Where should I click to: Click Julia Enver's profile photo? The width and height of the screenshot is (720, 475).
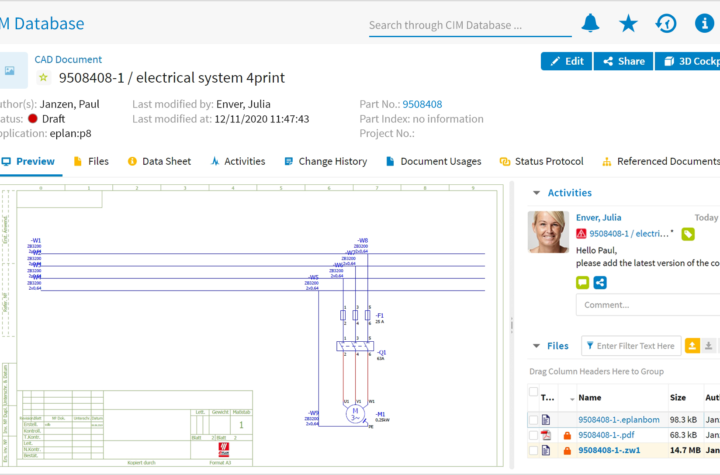[x=548, y=232]
